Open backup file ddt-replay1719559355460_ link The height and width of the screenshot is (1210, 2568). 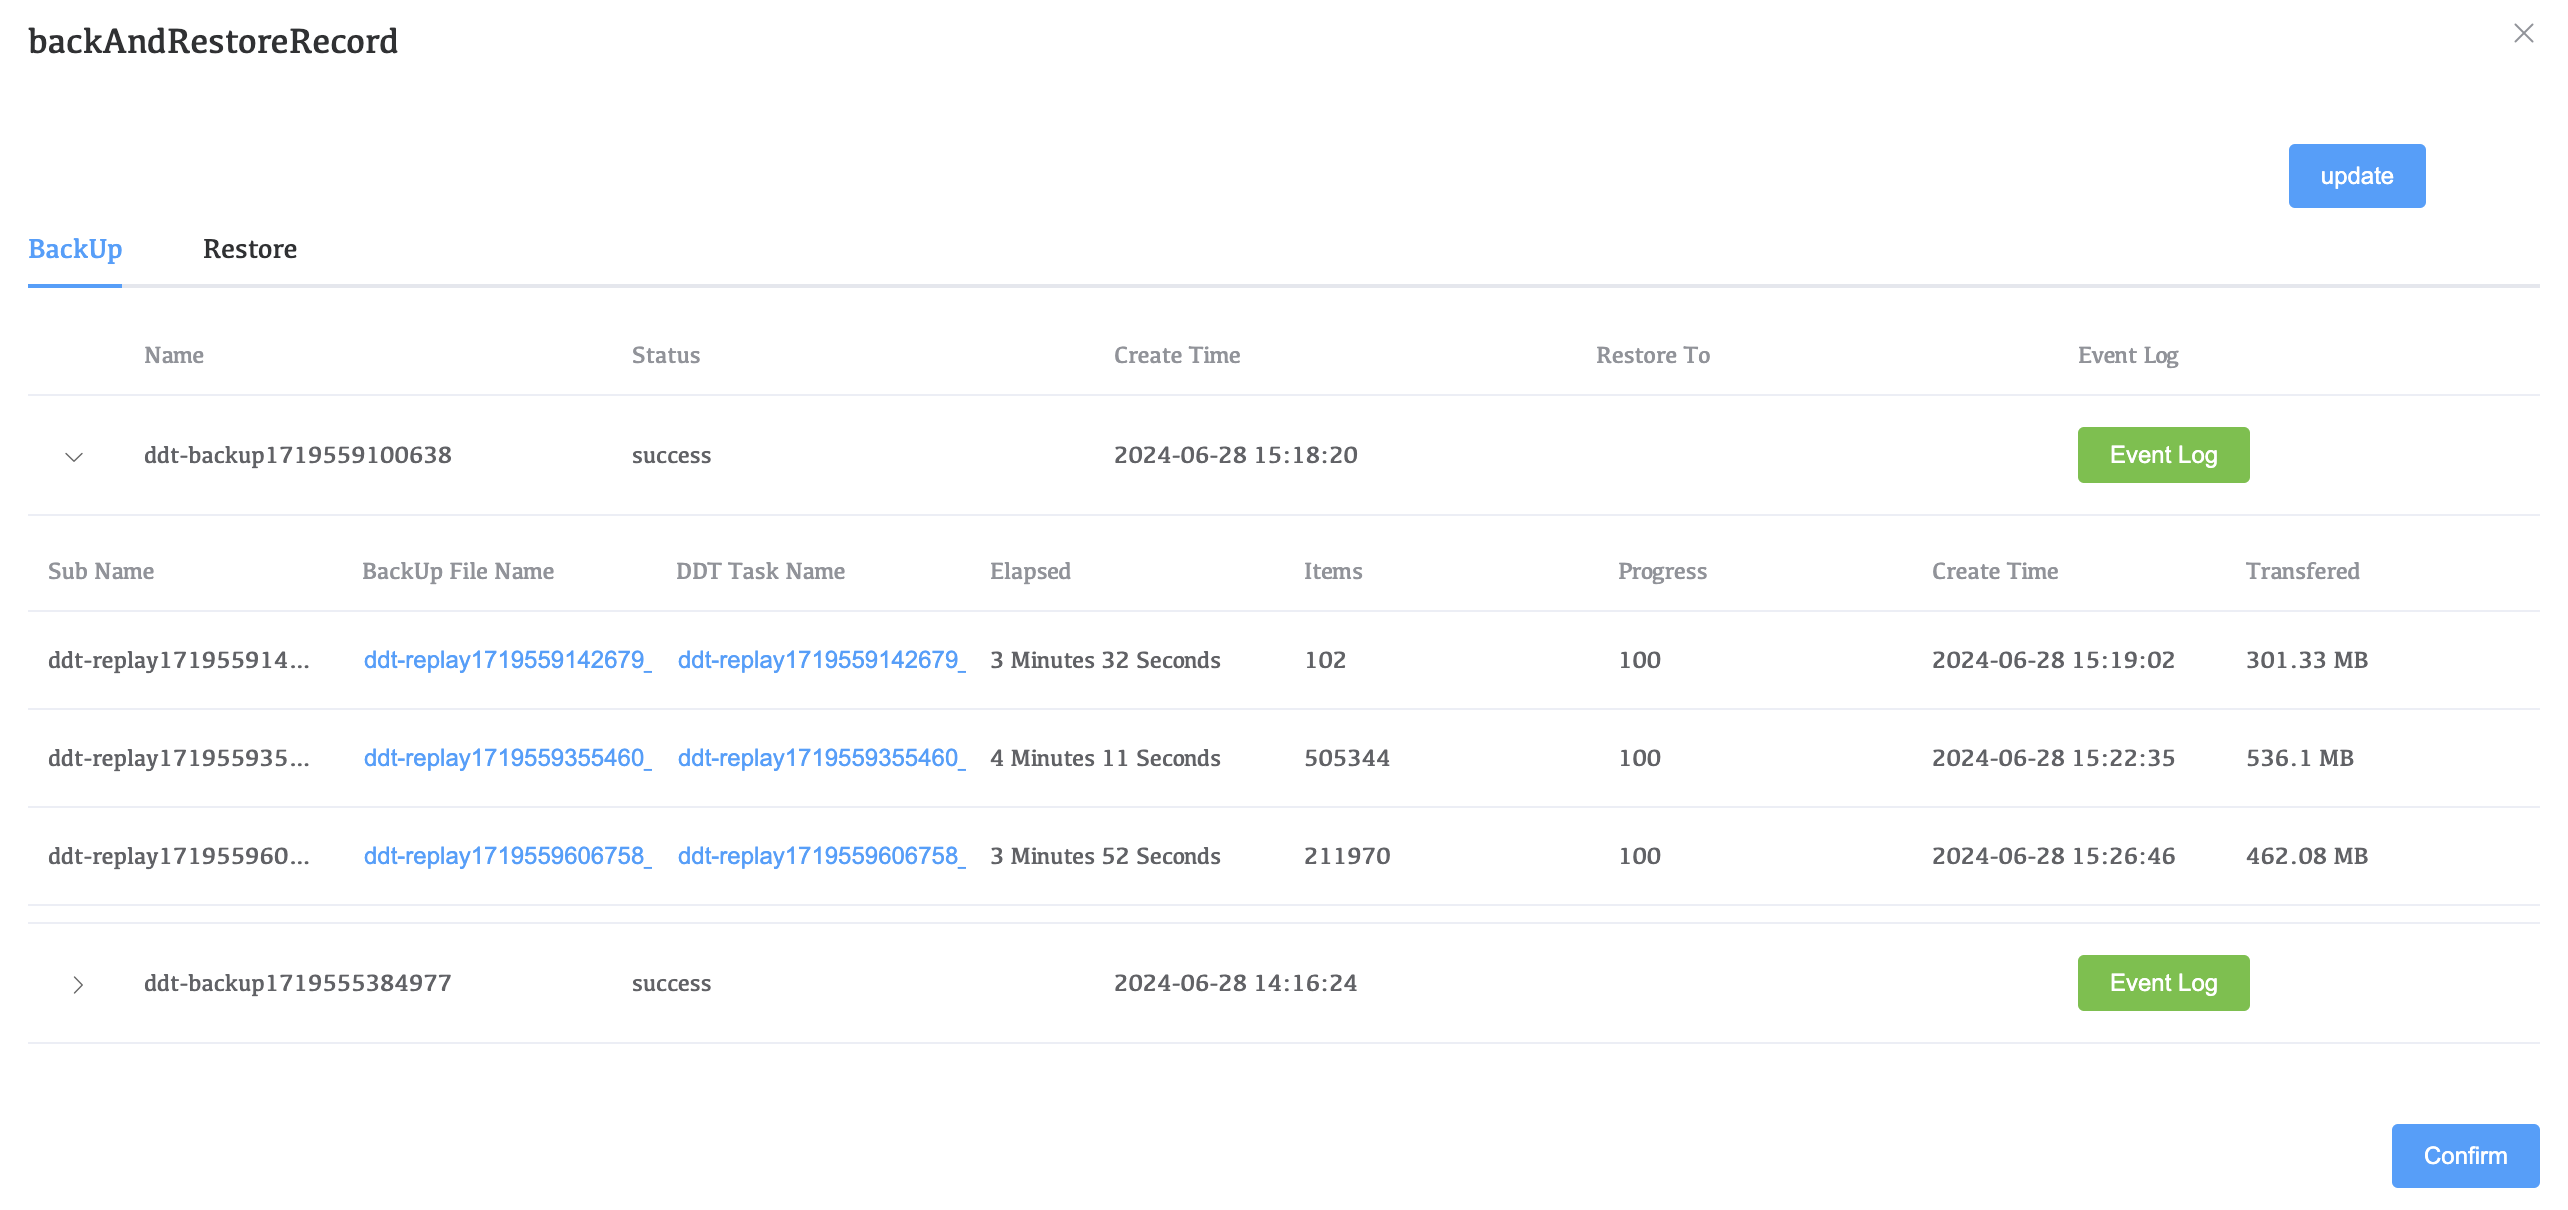click(507, 758)
